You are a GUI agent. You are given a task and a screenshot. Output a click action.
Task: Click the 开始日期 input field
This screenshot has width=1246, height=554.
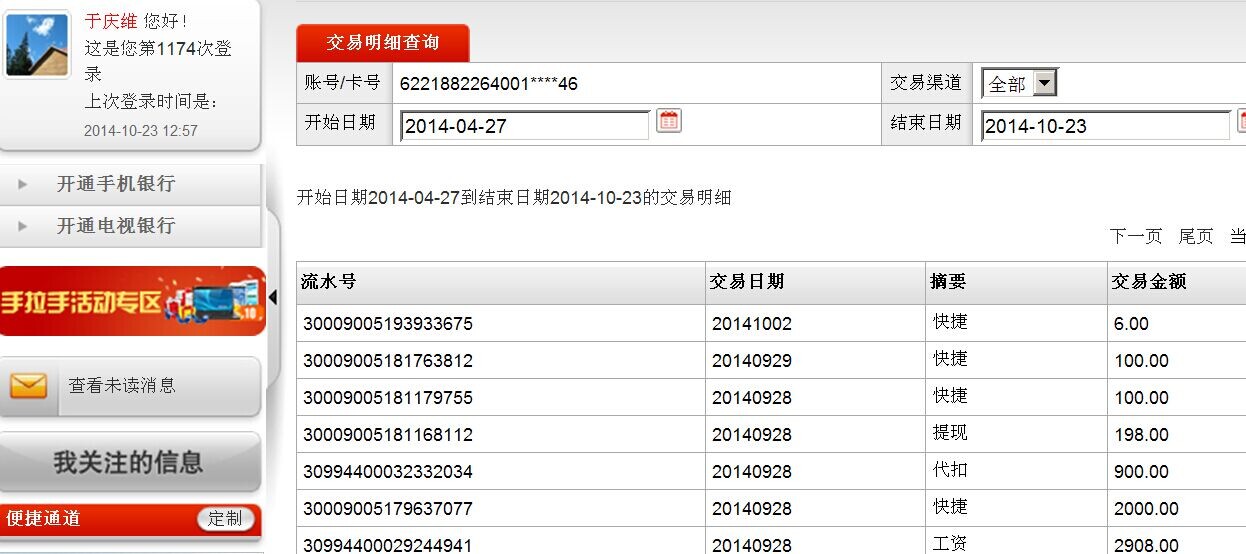click(525, 126)
